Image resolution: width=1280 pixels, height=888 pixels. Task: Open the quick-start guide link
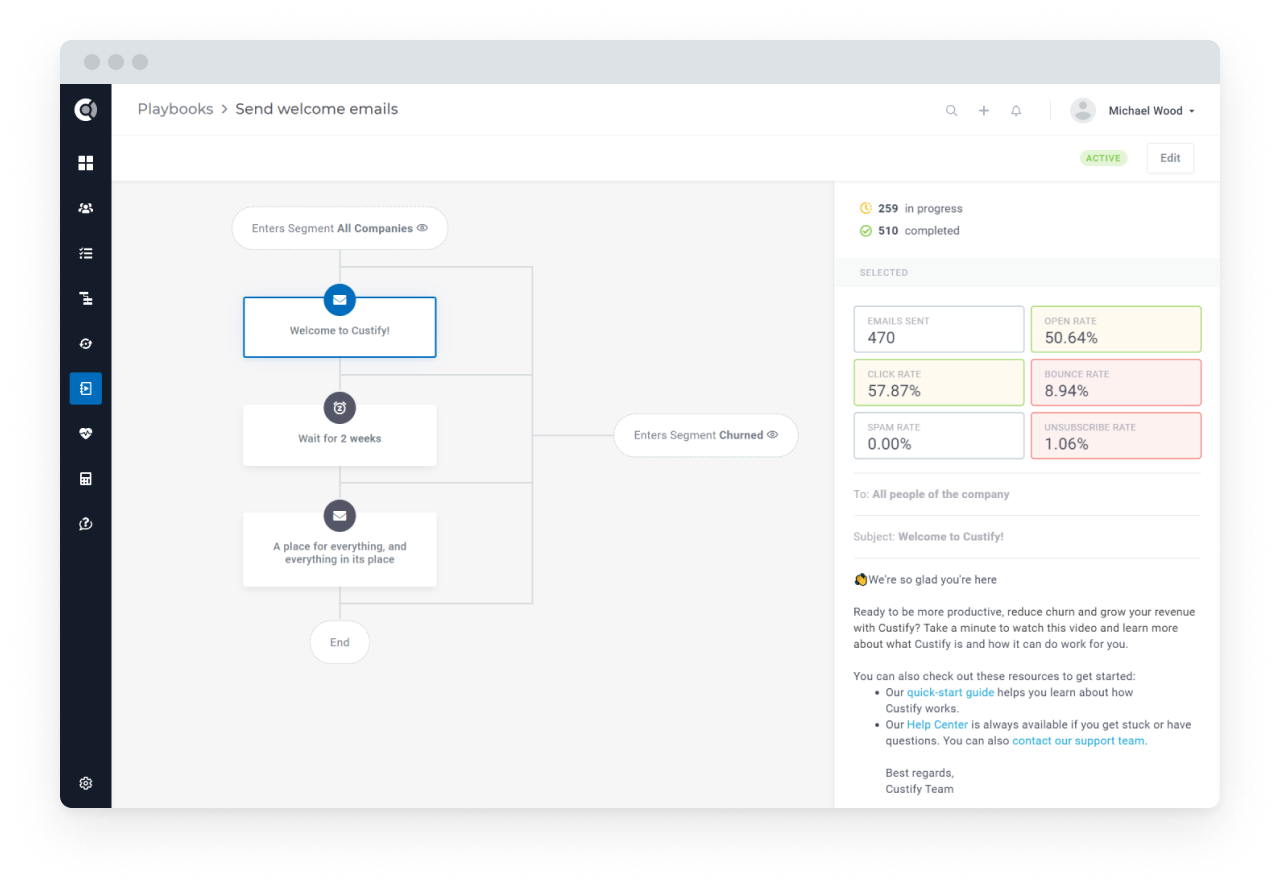[950, 692]
